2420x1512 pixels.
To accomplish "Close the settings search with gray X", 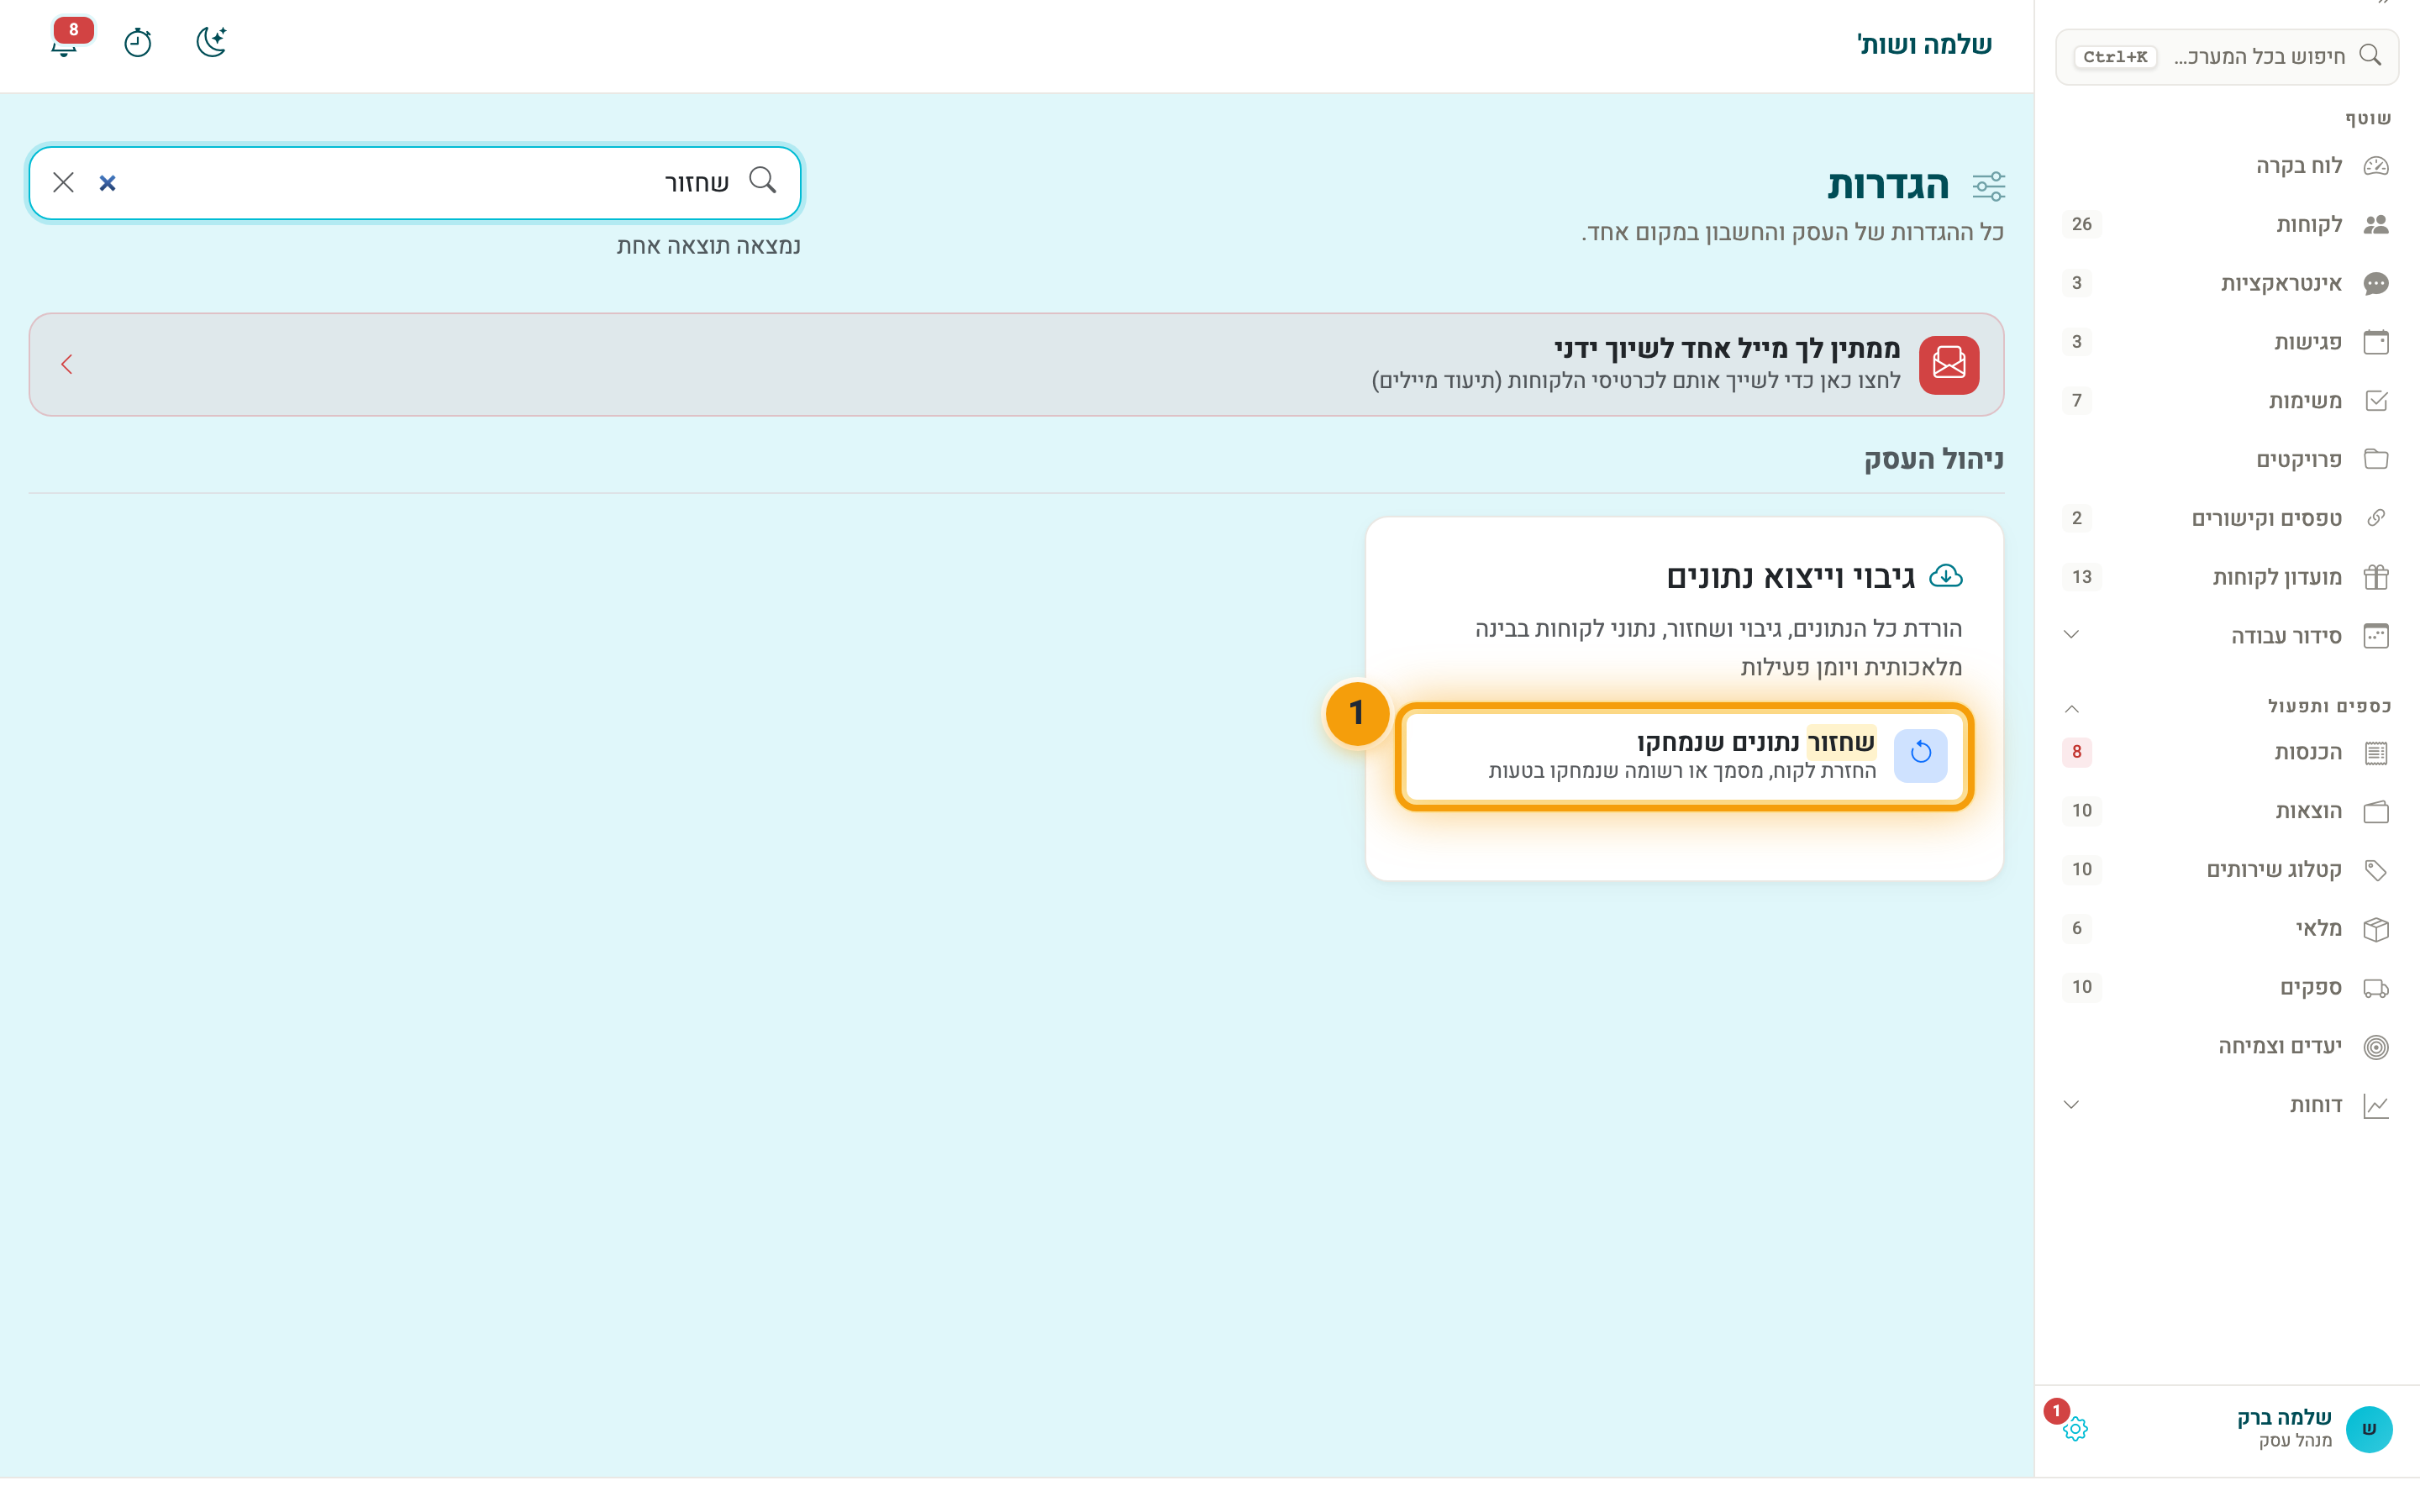I will tap(63, 182).
